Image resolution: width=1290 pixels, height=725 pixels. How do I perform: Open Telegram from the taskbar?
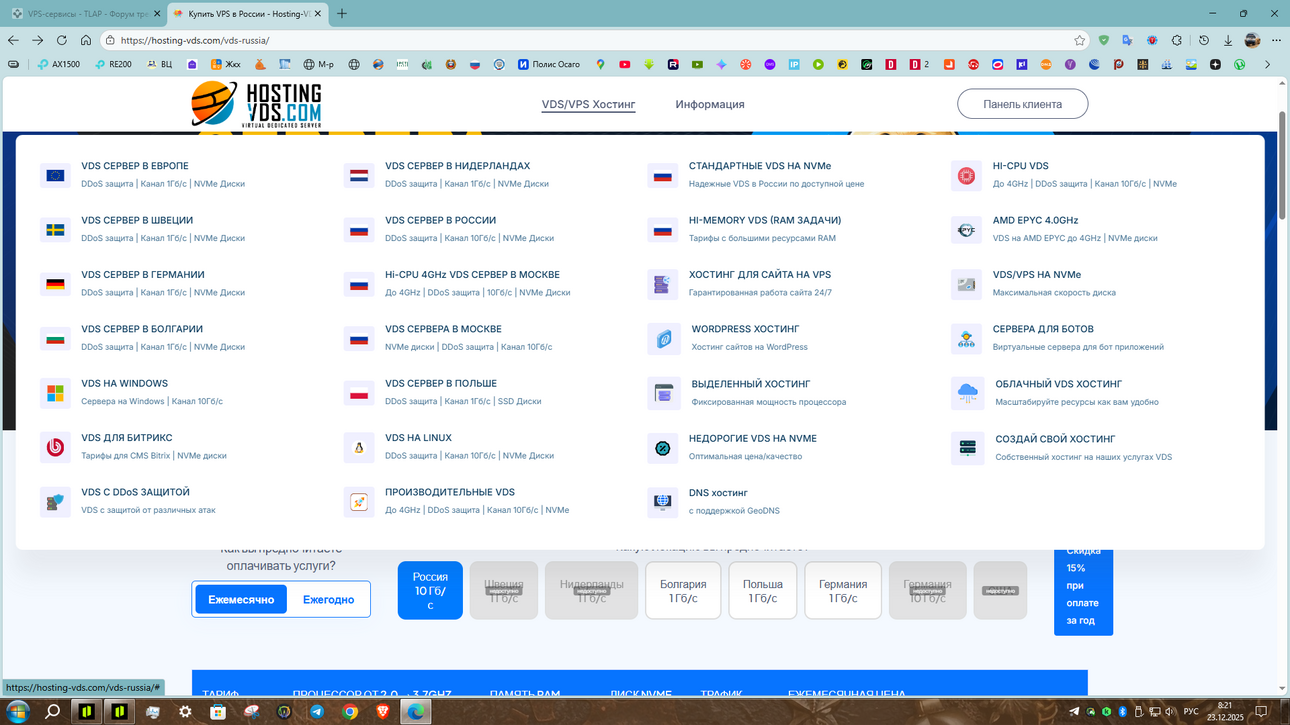point(317,711)
